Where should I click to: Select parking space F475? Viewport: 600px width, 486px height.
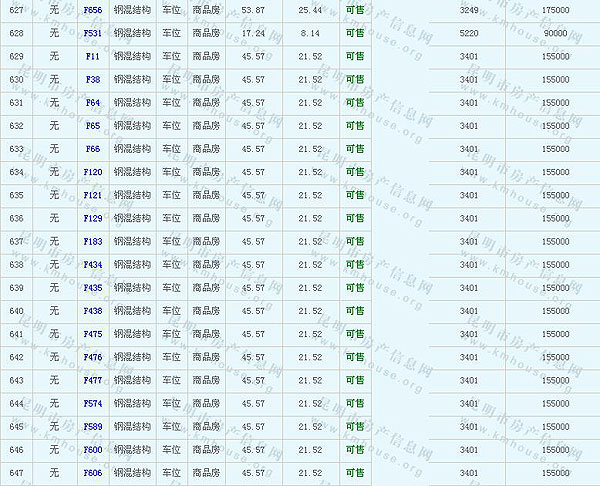pyautogui.click(x=93, y=334)
